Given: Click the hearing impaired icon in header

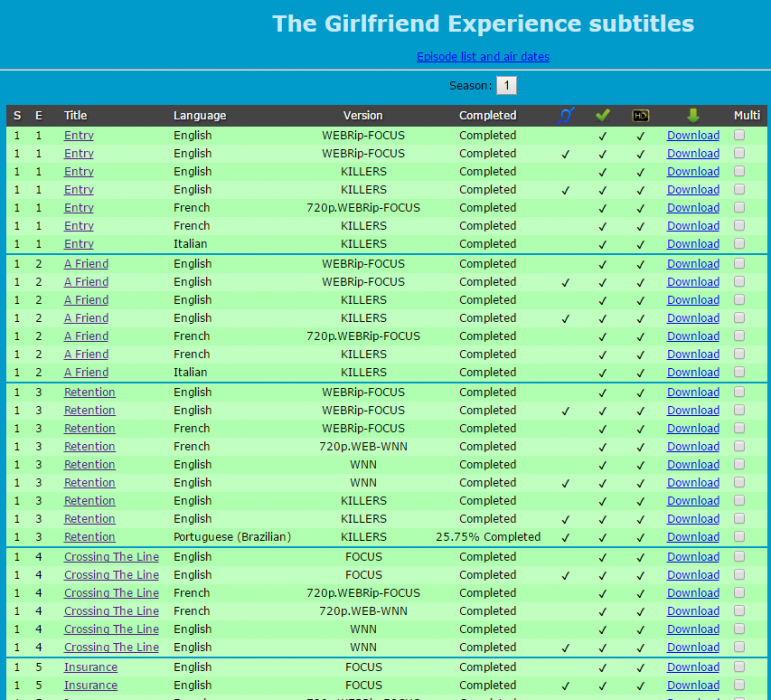Looking at the screenshot, I should click(566, 115).
